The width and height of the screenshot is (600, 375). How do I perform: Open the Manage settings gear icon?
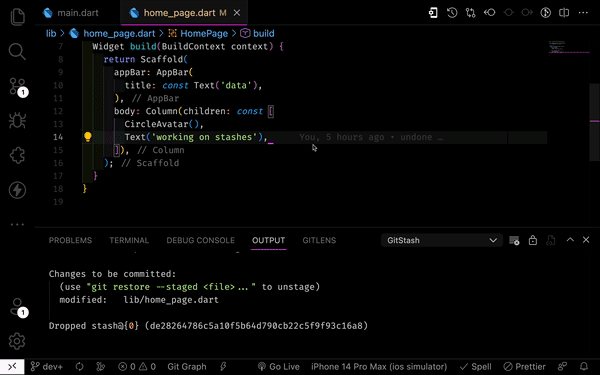pyautogui.click(x=17, y=341)
